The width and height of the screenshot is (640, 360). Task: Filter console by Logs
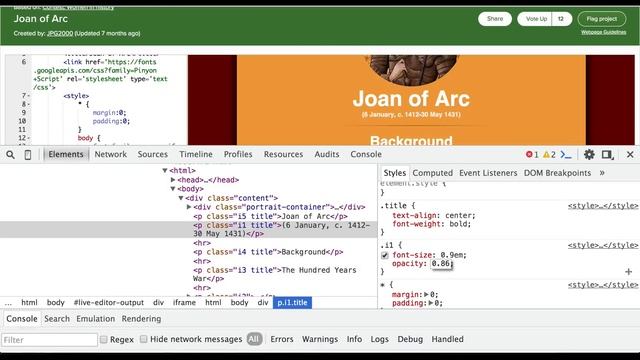[x=380, y=339]
